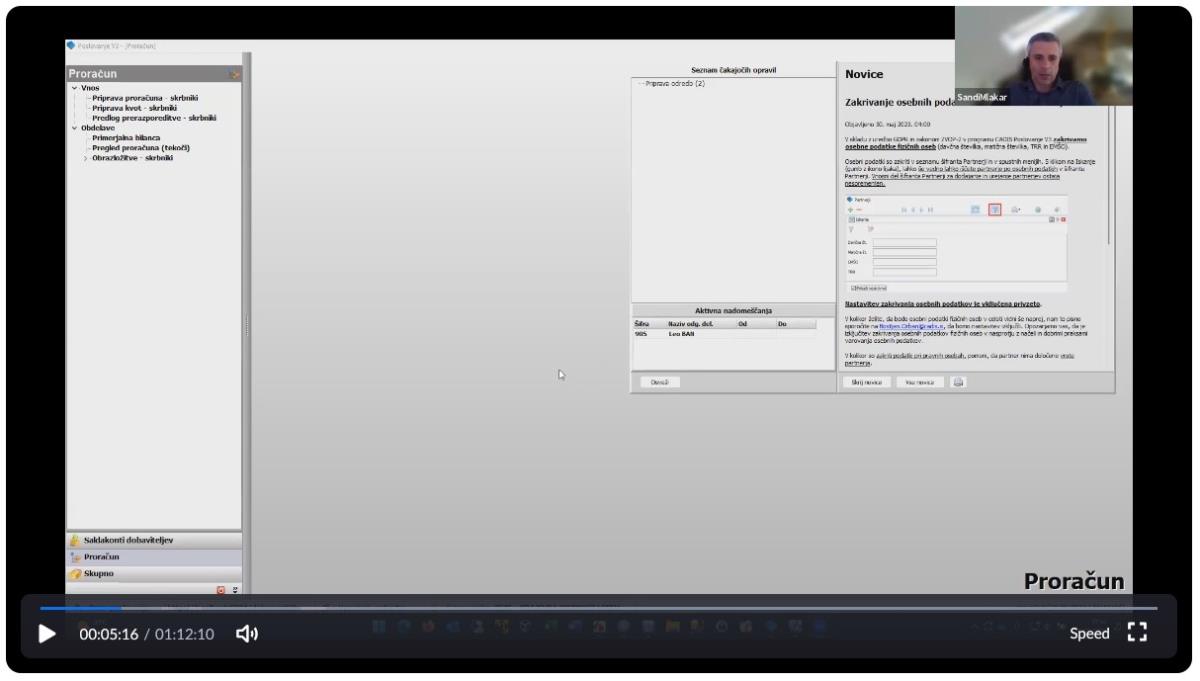Enter fullscreen mode
This screenshot has width=1200, height=681.
point(1136,633)
